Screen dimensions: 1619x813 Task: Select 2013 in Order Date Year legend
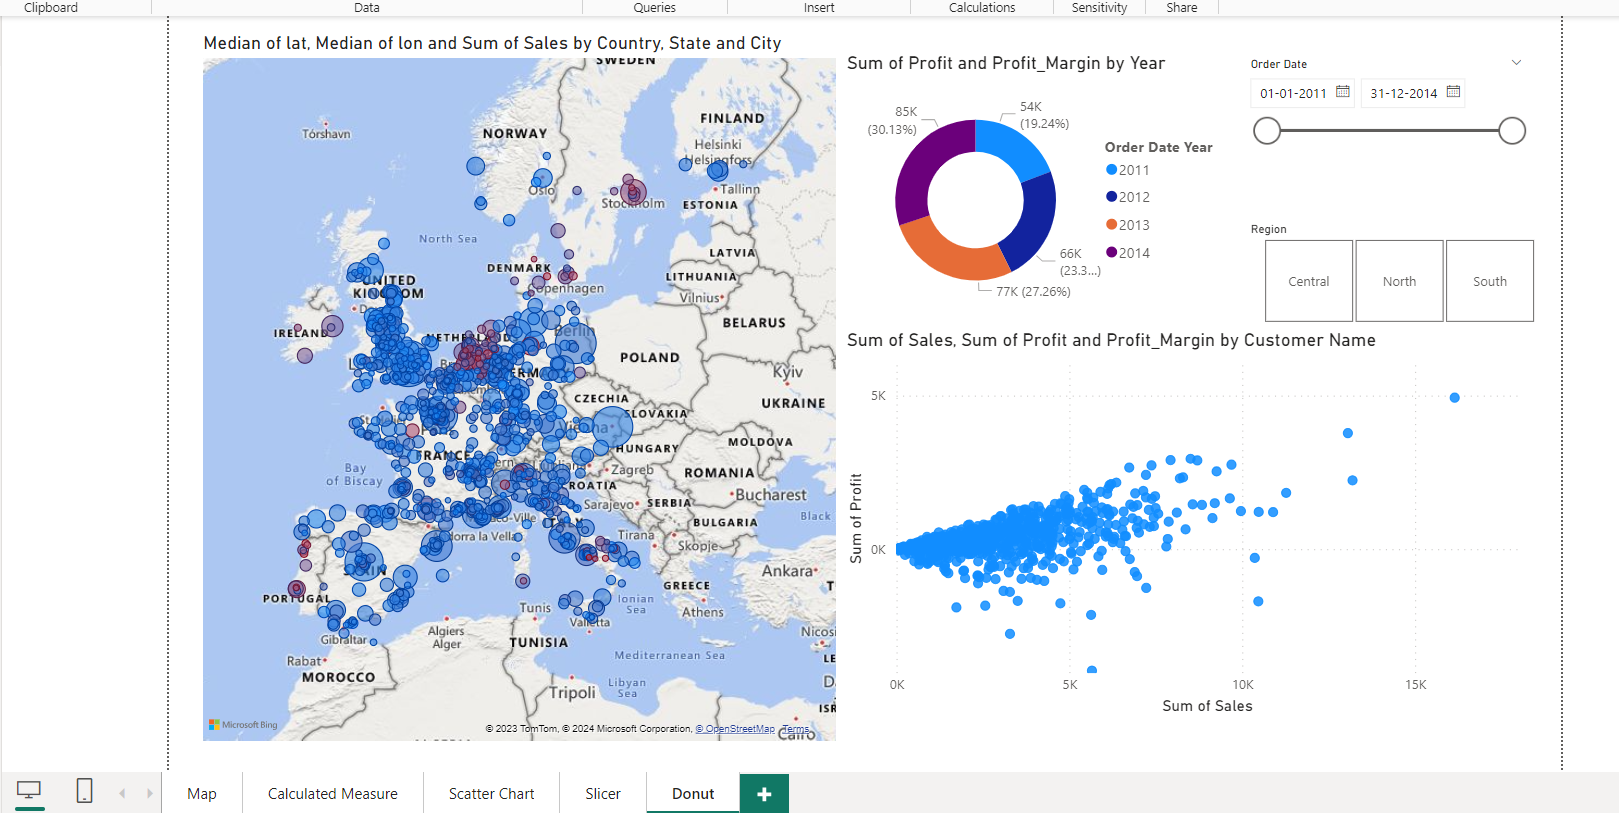pyautogui.click(x=1128, y=225)
